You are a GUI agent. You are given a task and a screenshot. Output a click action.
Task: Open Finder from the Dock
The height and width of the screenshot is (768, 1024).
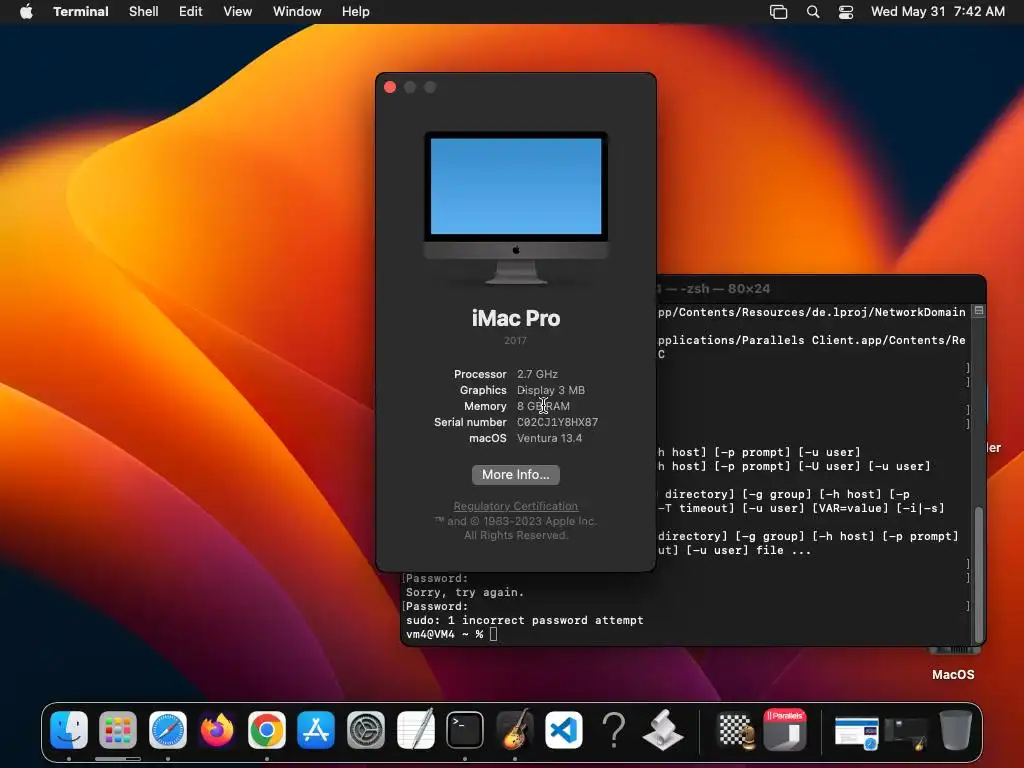(69, 729)
